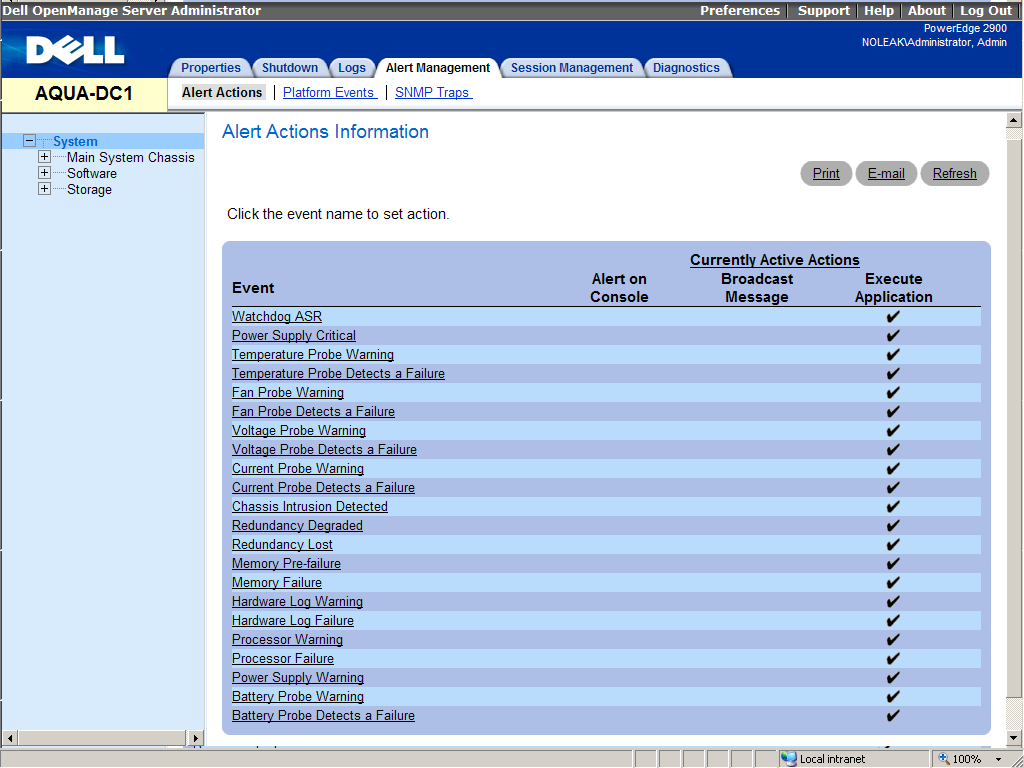Click the vertical scrollbar down arrow

(x=1014, y=738)
